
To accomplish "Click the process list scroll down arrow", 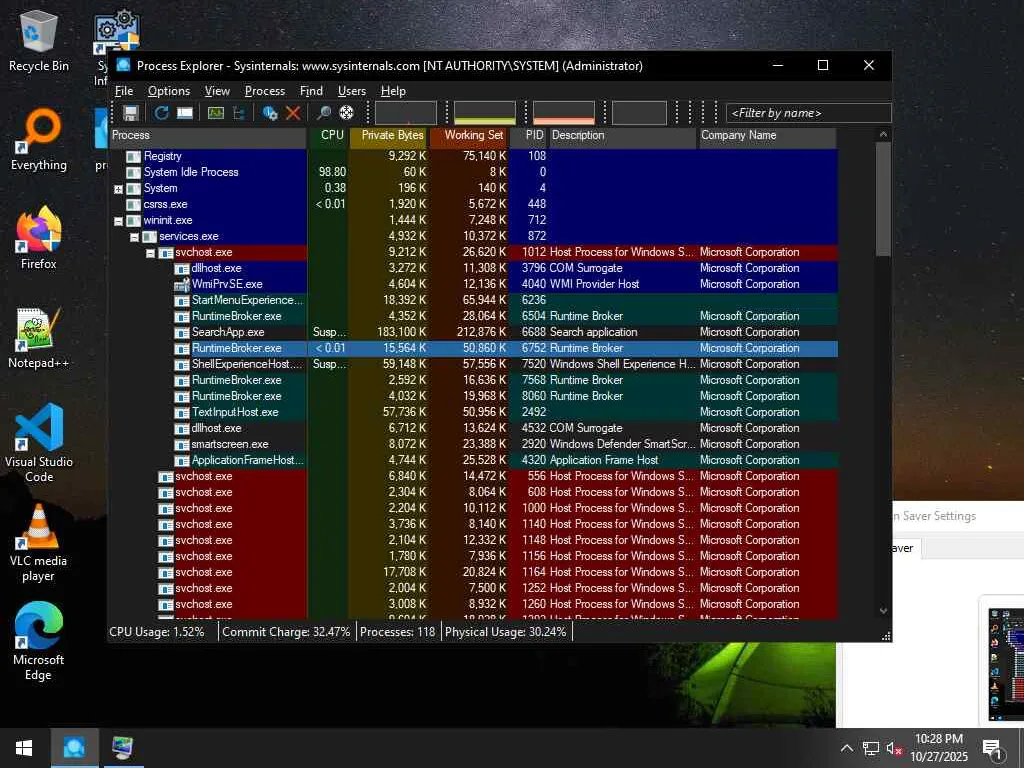I will click(x=883, y=611).
